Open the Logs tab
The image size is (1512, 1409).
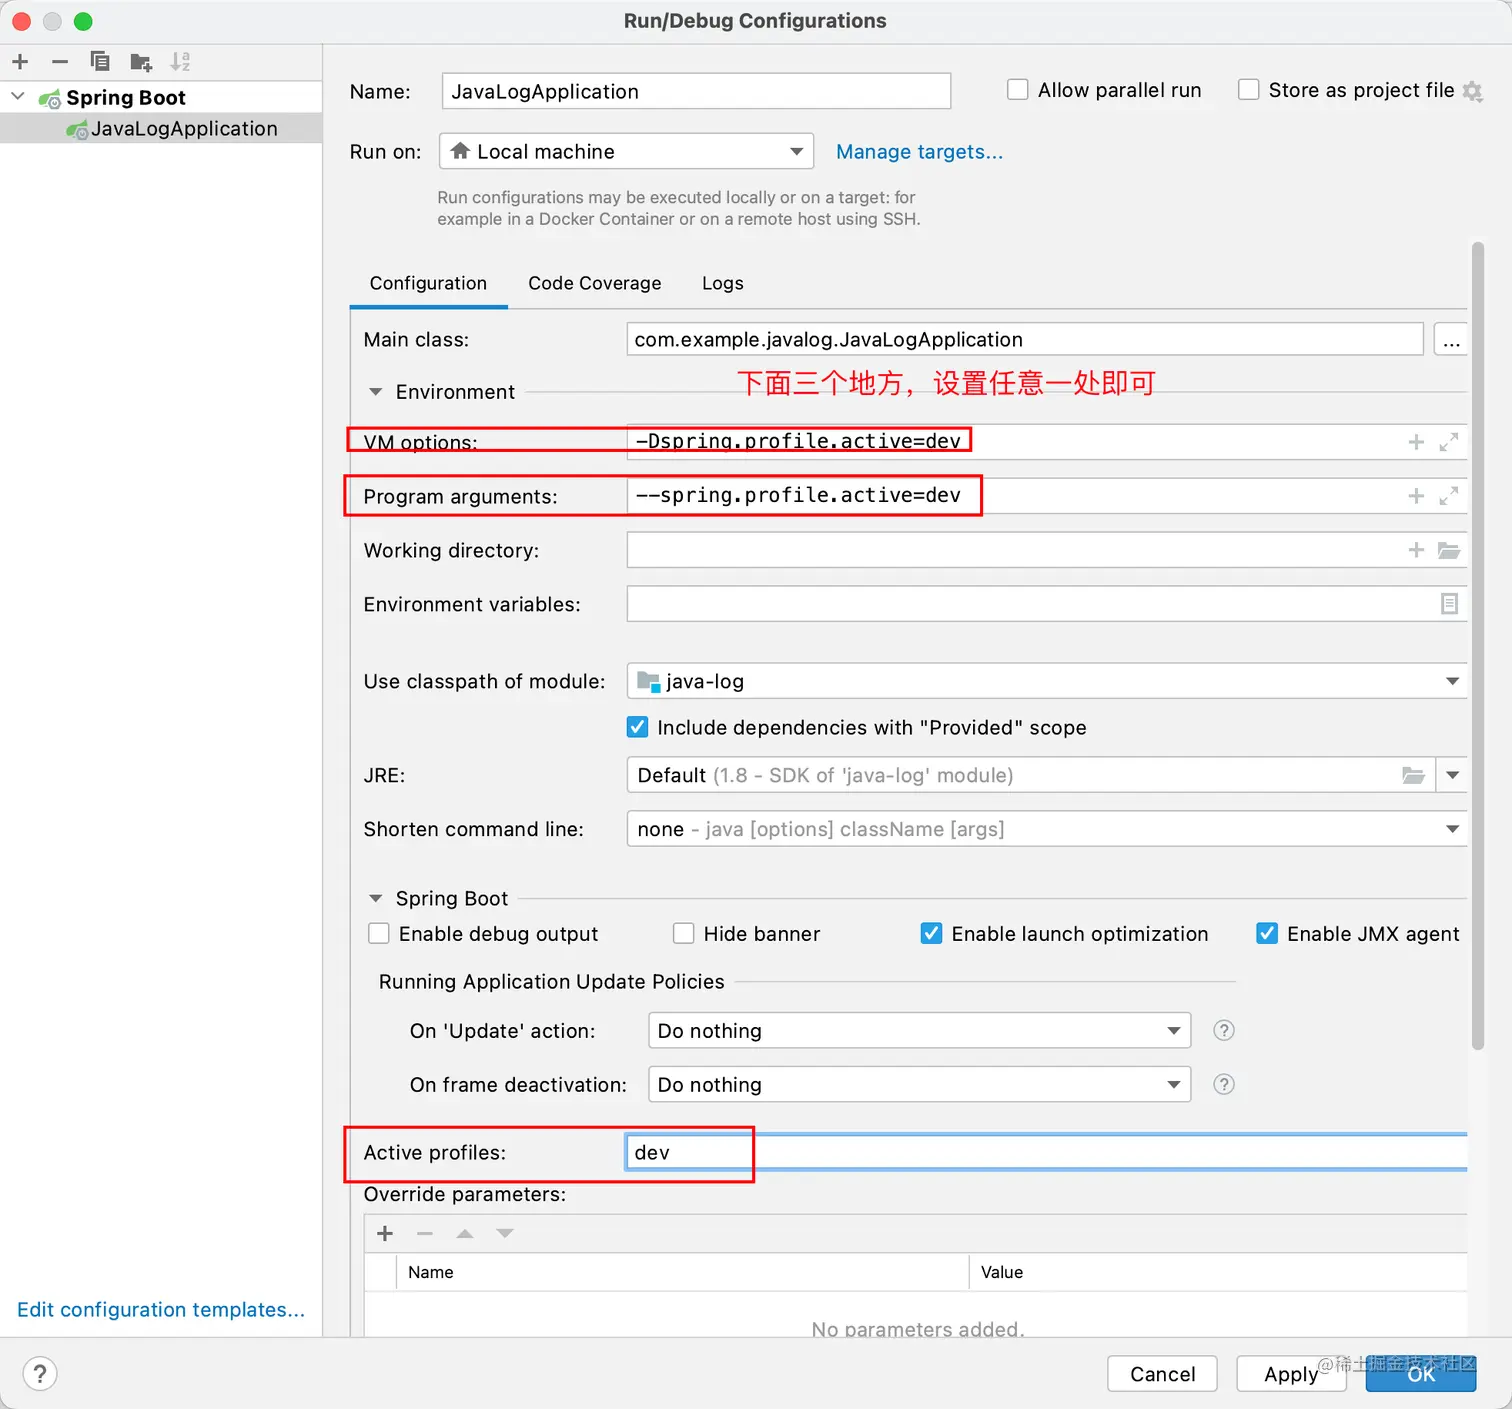pos(722,284)
